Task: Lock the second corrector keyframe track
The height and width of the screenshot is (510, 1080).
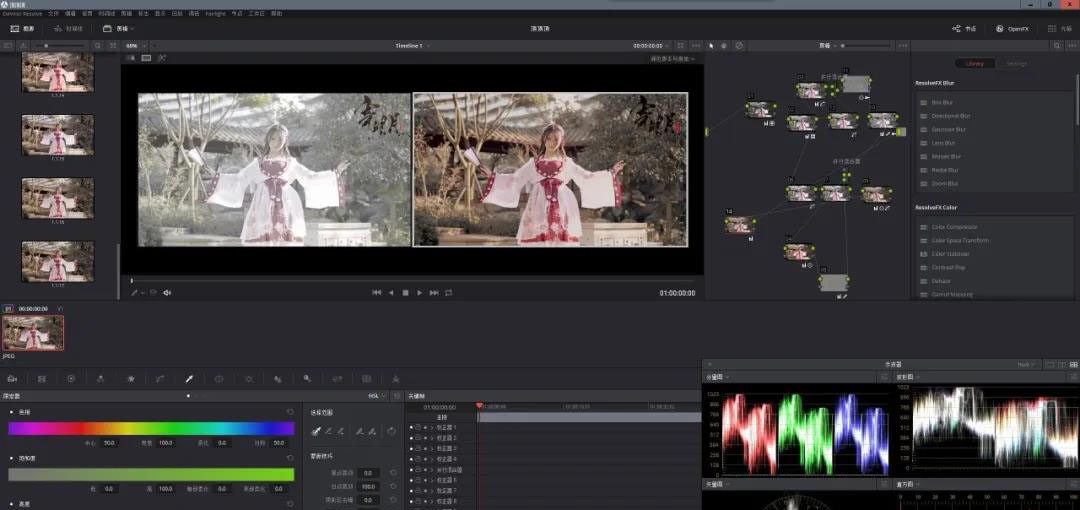Action: pos(418,438)
